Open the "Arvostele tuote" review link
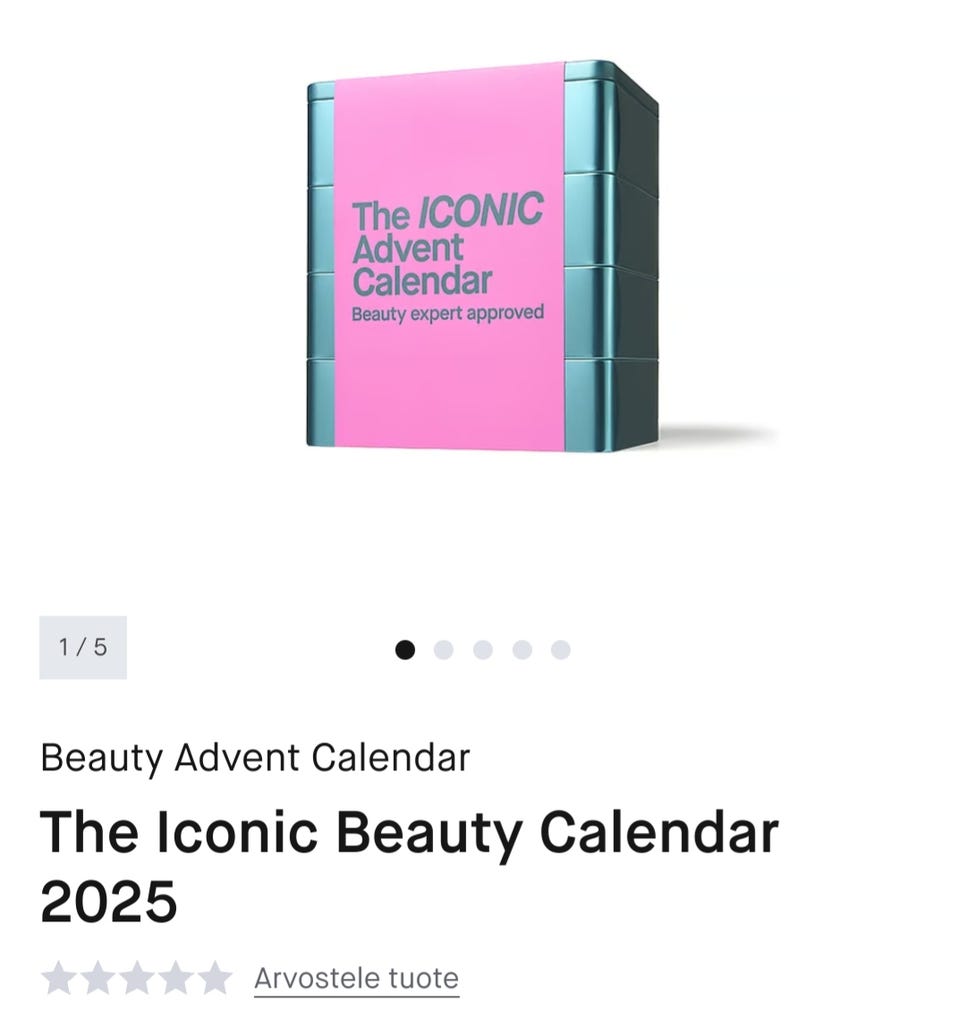Image resolution: width=960 pixels, height=1019 pixels. pos(356,978)
